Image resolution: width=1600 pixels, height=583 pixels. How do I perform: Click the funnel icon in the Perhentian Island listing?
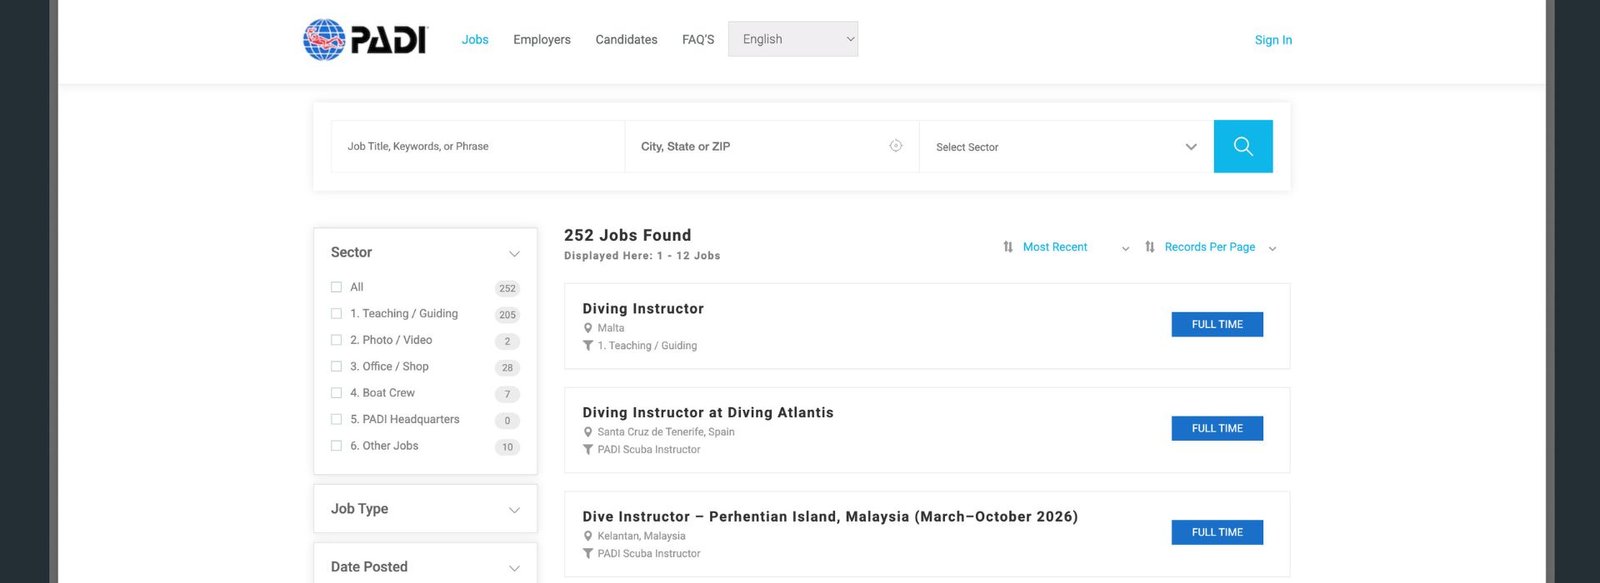pos(588,554)
